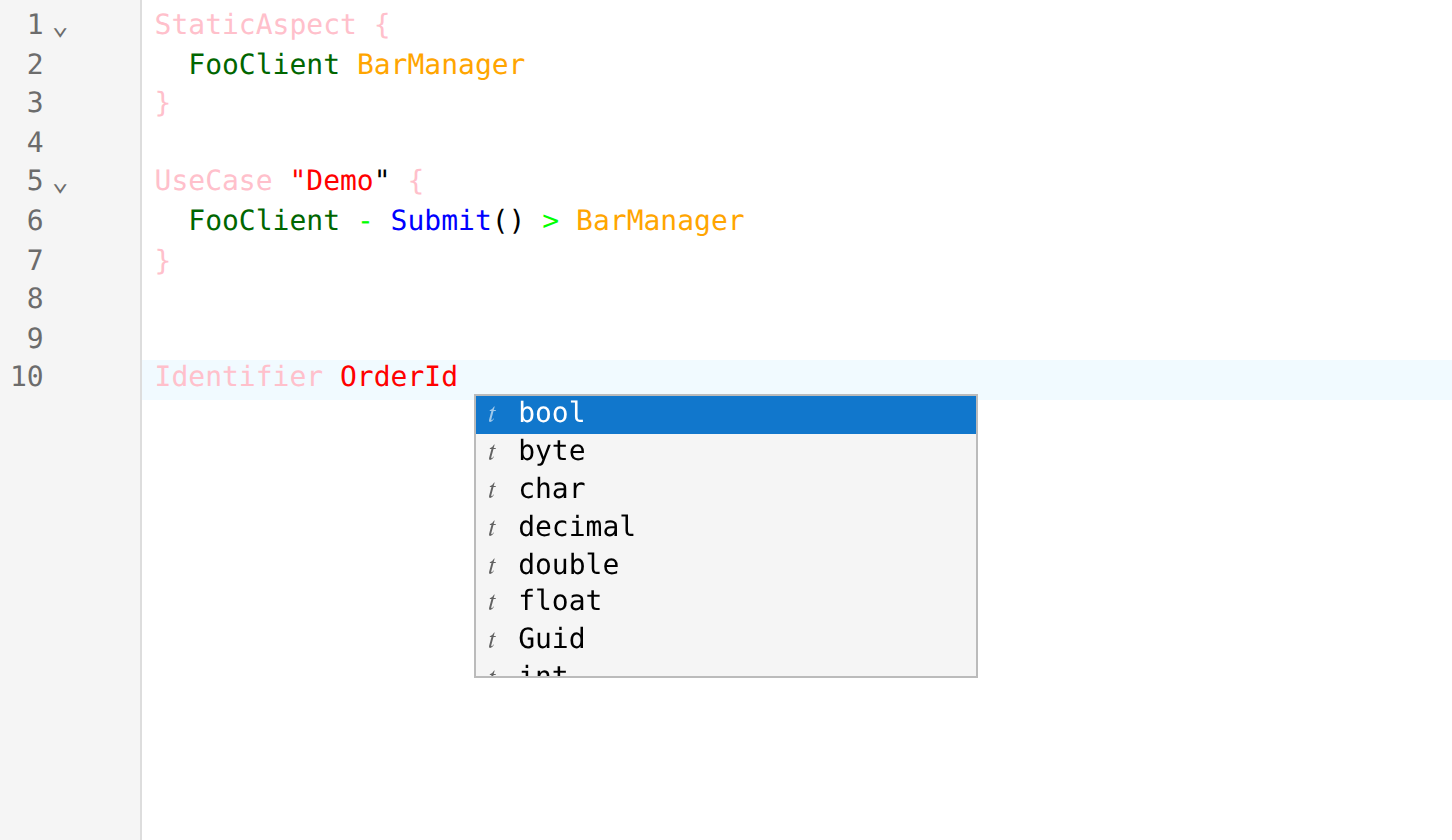This screenshot has height=840, width=1452.
Task: Click BarManager on line 6
Action: [660, 221]
